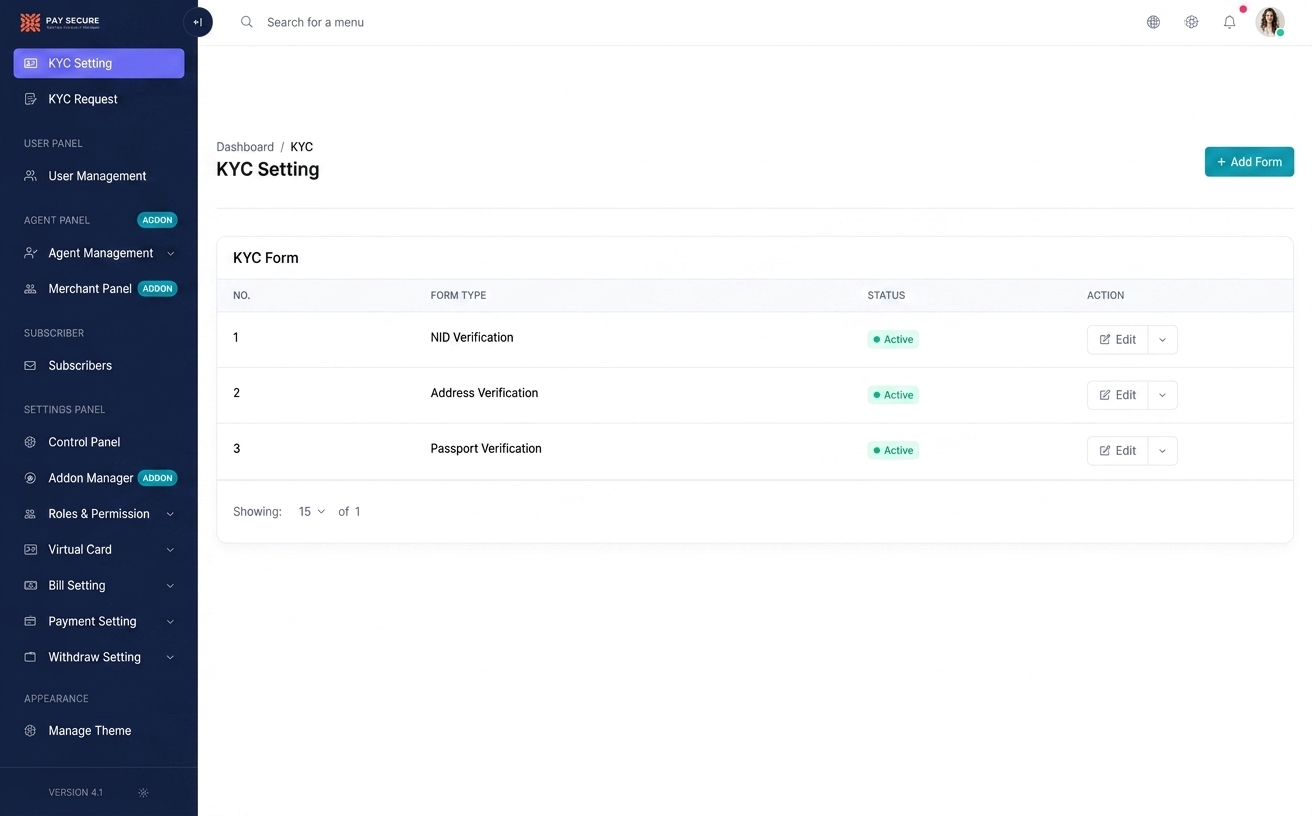Click the Address Verification form type text
1312x816 pixels.
(484, 393)
